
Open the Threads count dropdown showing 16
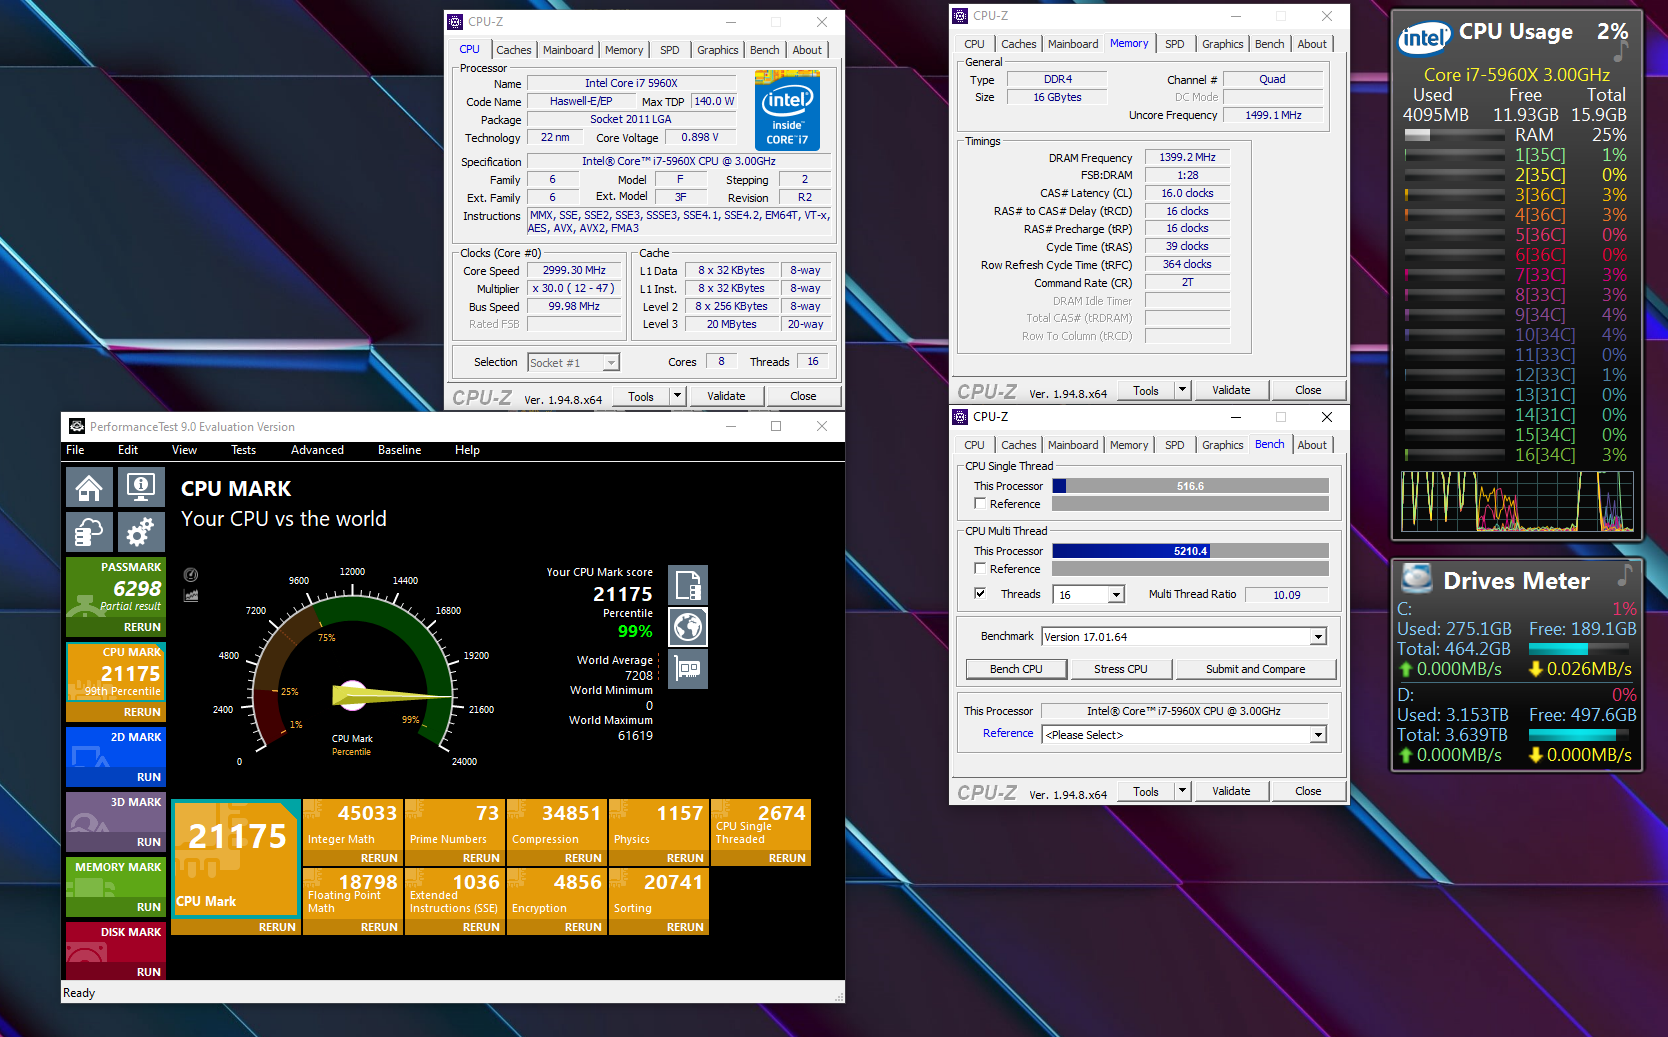[1116, 595]
